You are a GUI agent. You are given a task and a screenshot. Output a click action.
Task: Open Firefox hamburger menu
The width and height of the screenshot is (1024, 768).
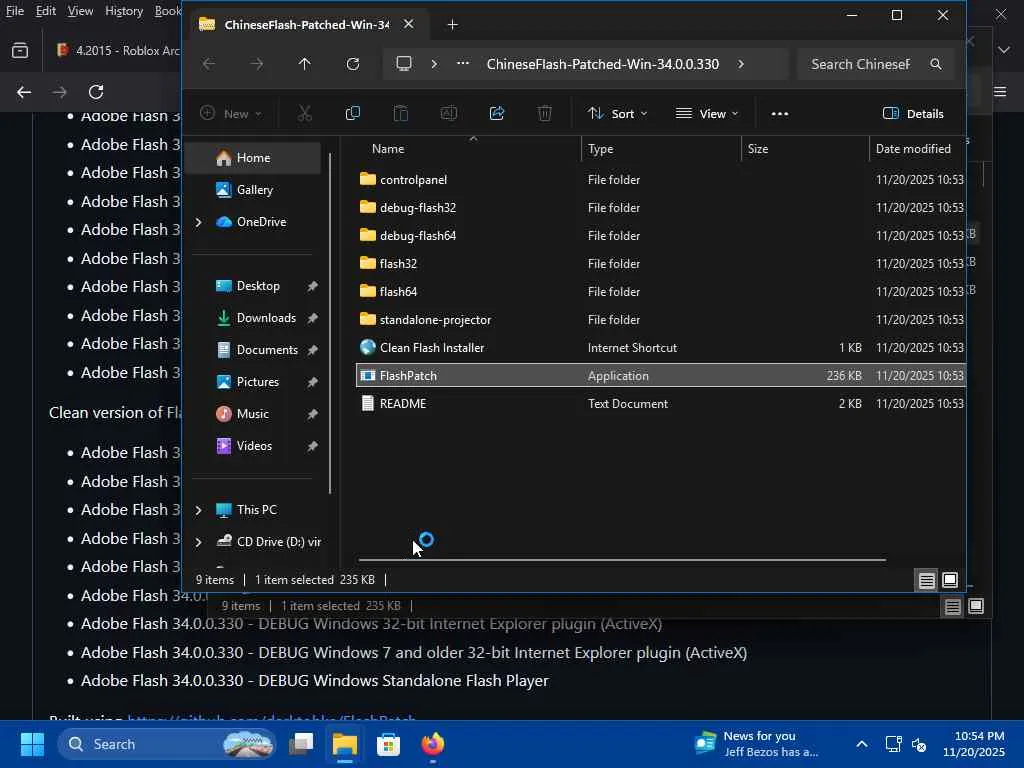[1000, 92]
